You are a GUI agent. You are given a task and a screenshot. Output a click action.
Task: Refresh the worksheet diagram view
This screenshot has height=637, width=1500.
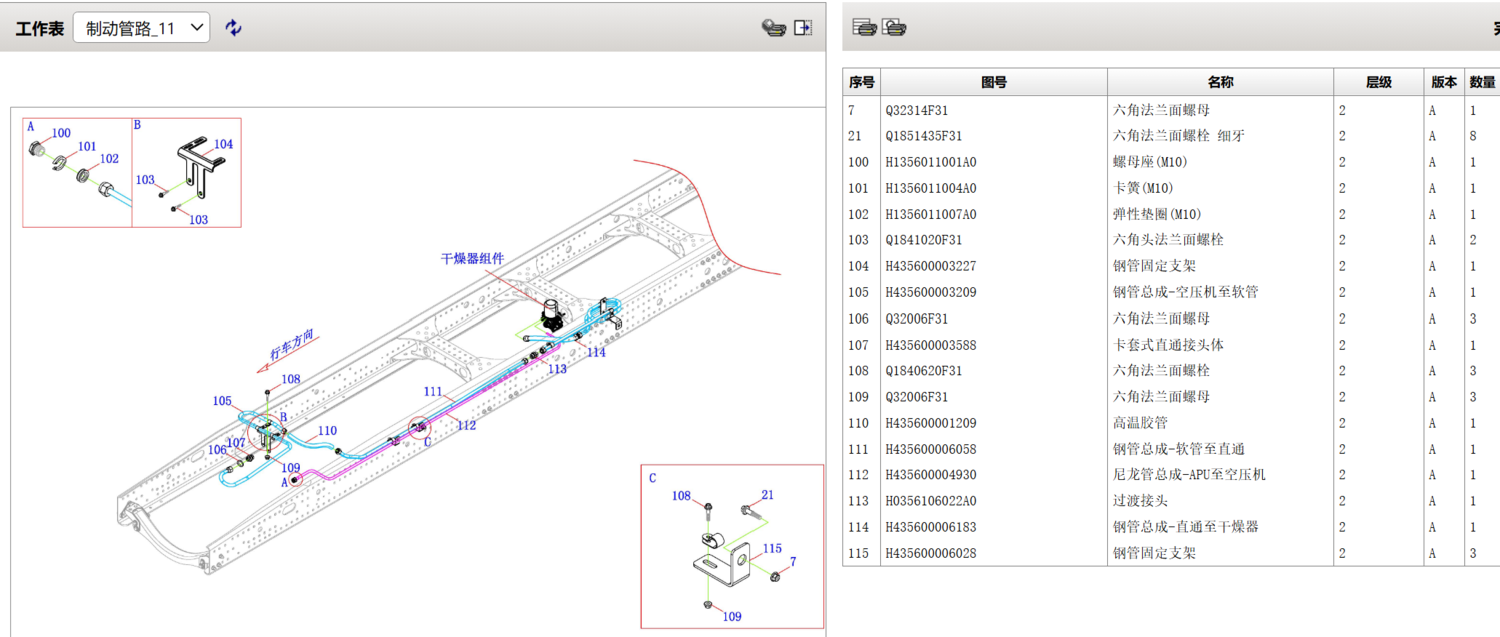tap(232, 27)
